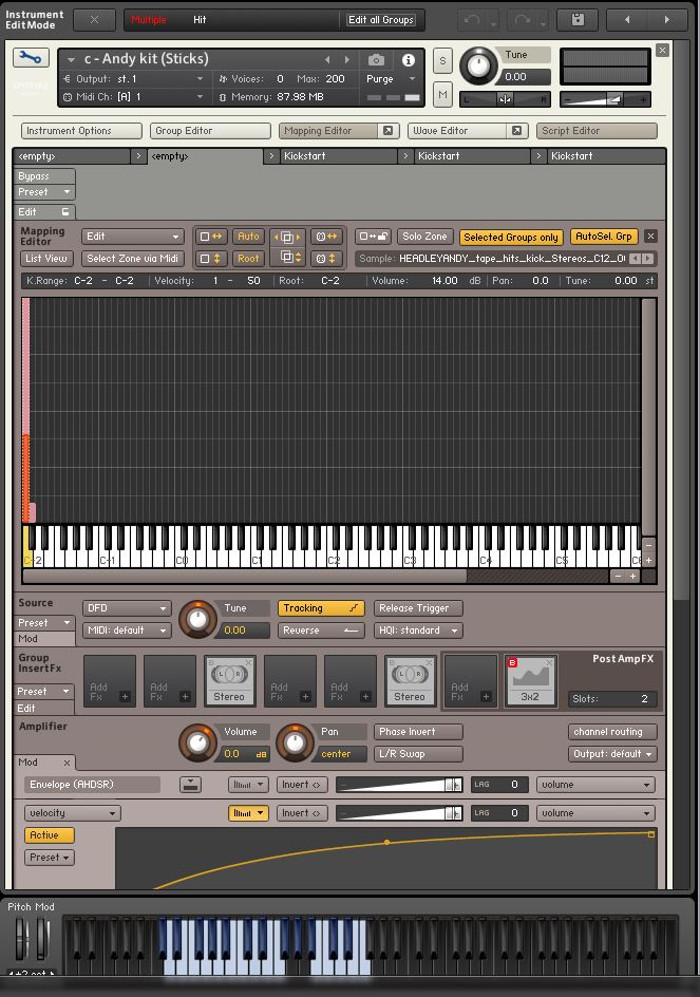700x997 pixels.
Task: Toggle Tracking in the Source section
Action: click(320, 609)
